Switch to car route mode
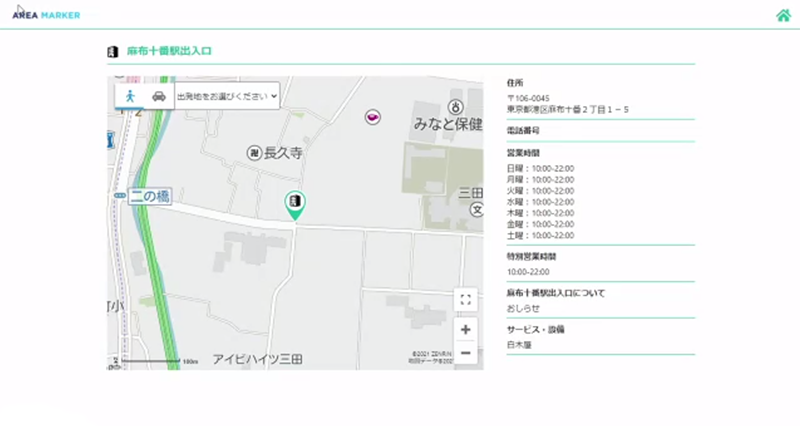This screenshot has width=800, height=426. click(x=158, y=96)
